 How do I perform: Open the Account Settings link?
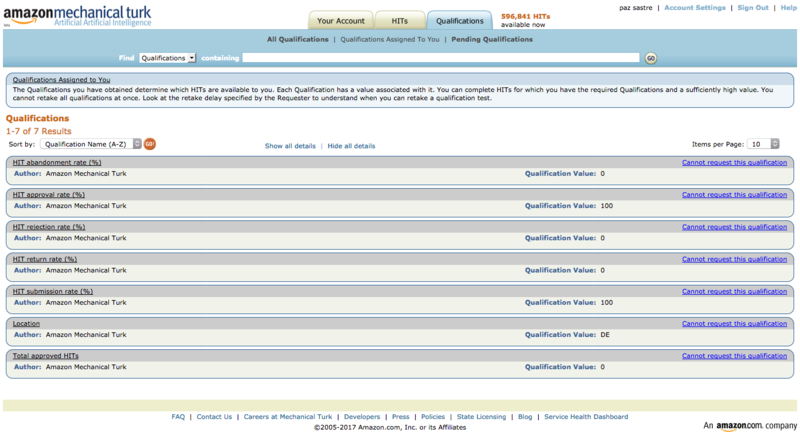click(695, 8)
